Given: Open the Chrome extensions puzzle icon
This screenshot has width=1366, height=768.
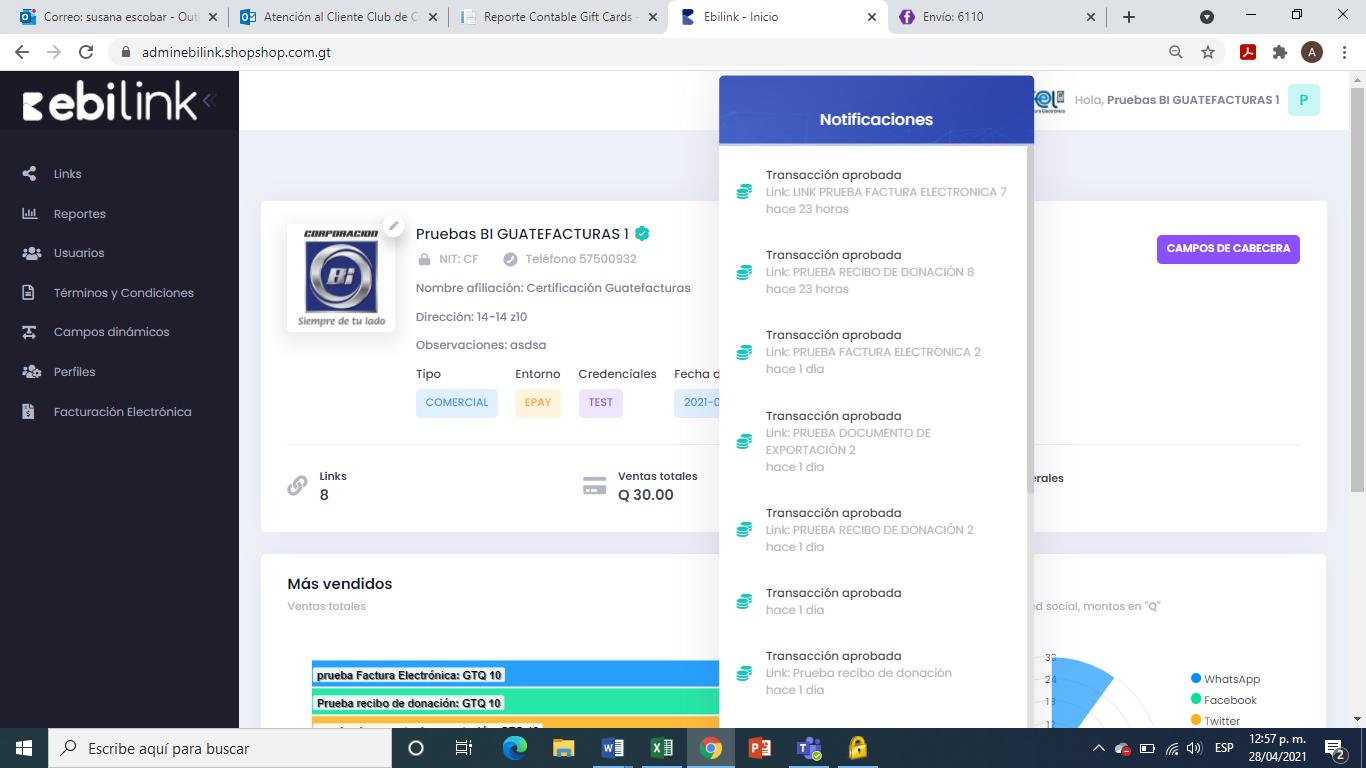Looking at the screenshot, I should [x=1280, y=52].
